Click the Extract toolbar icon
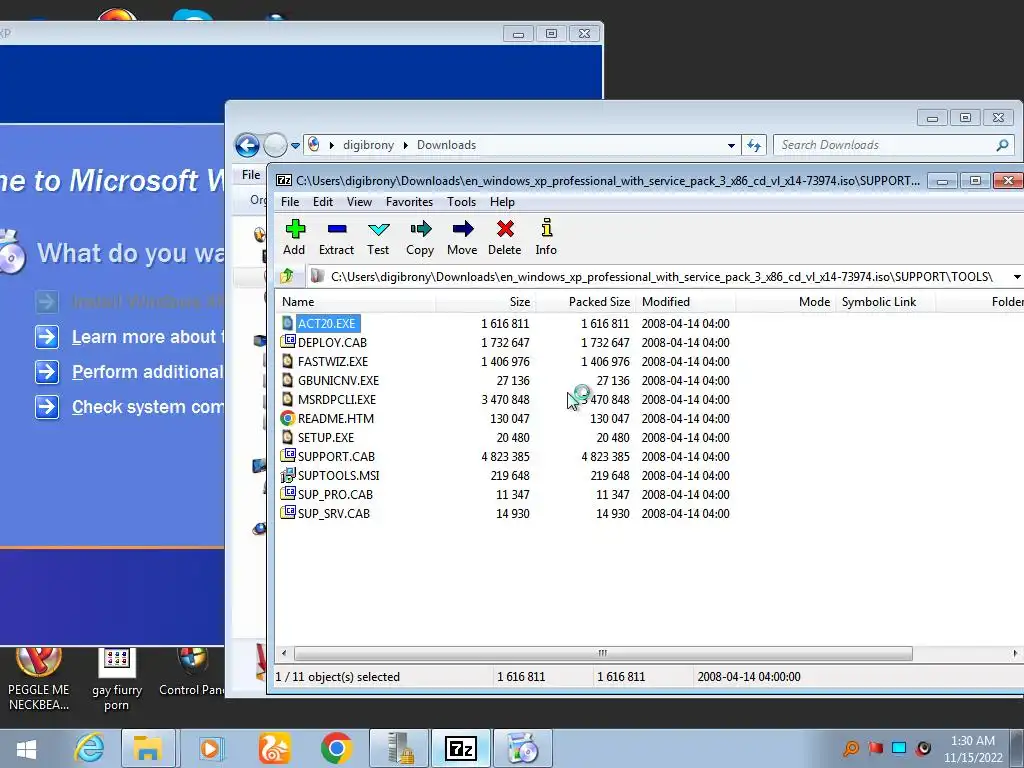The image size is (1024, 768). click(337, 229)
